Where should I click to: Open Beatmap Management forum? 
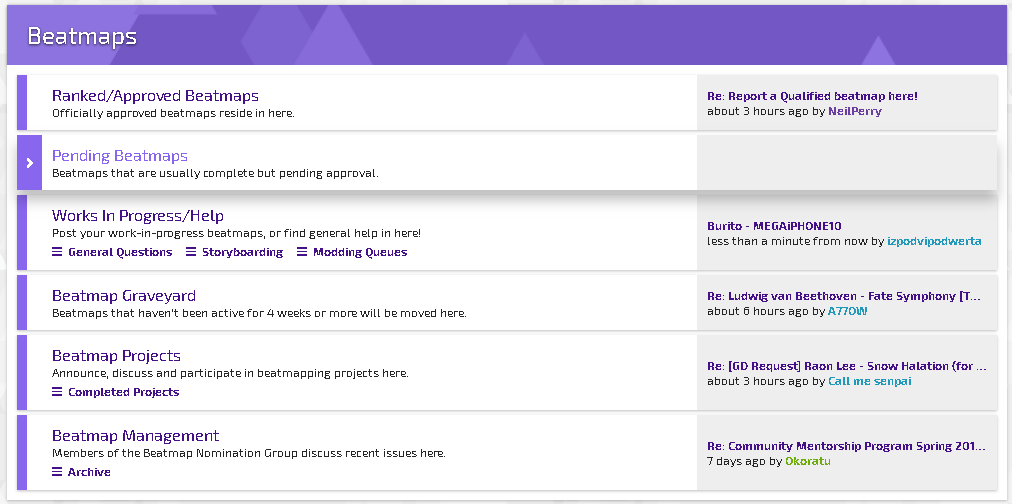(x=136, y=436)
